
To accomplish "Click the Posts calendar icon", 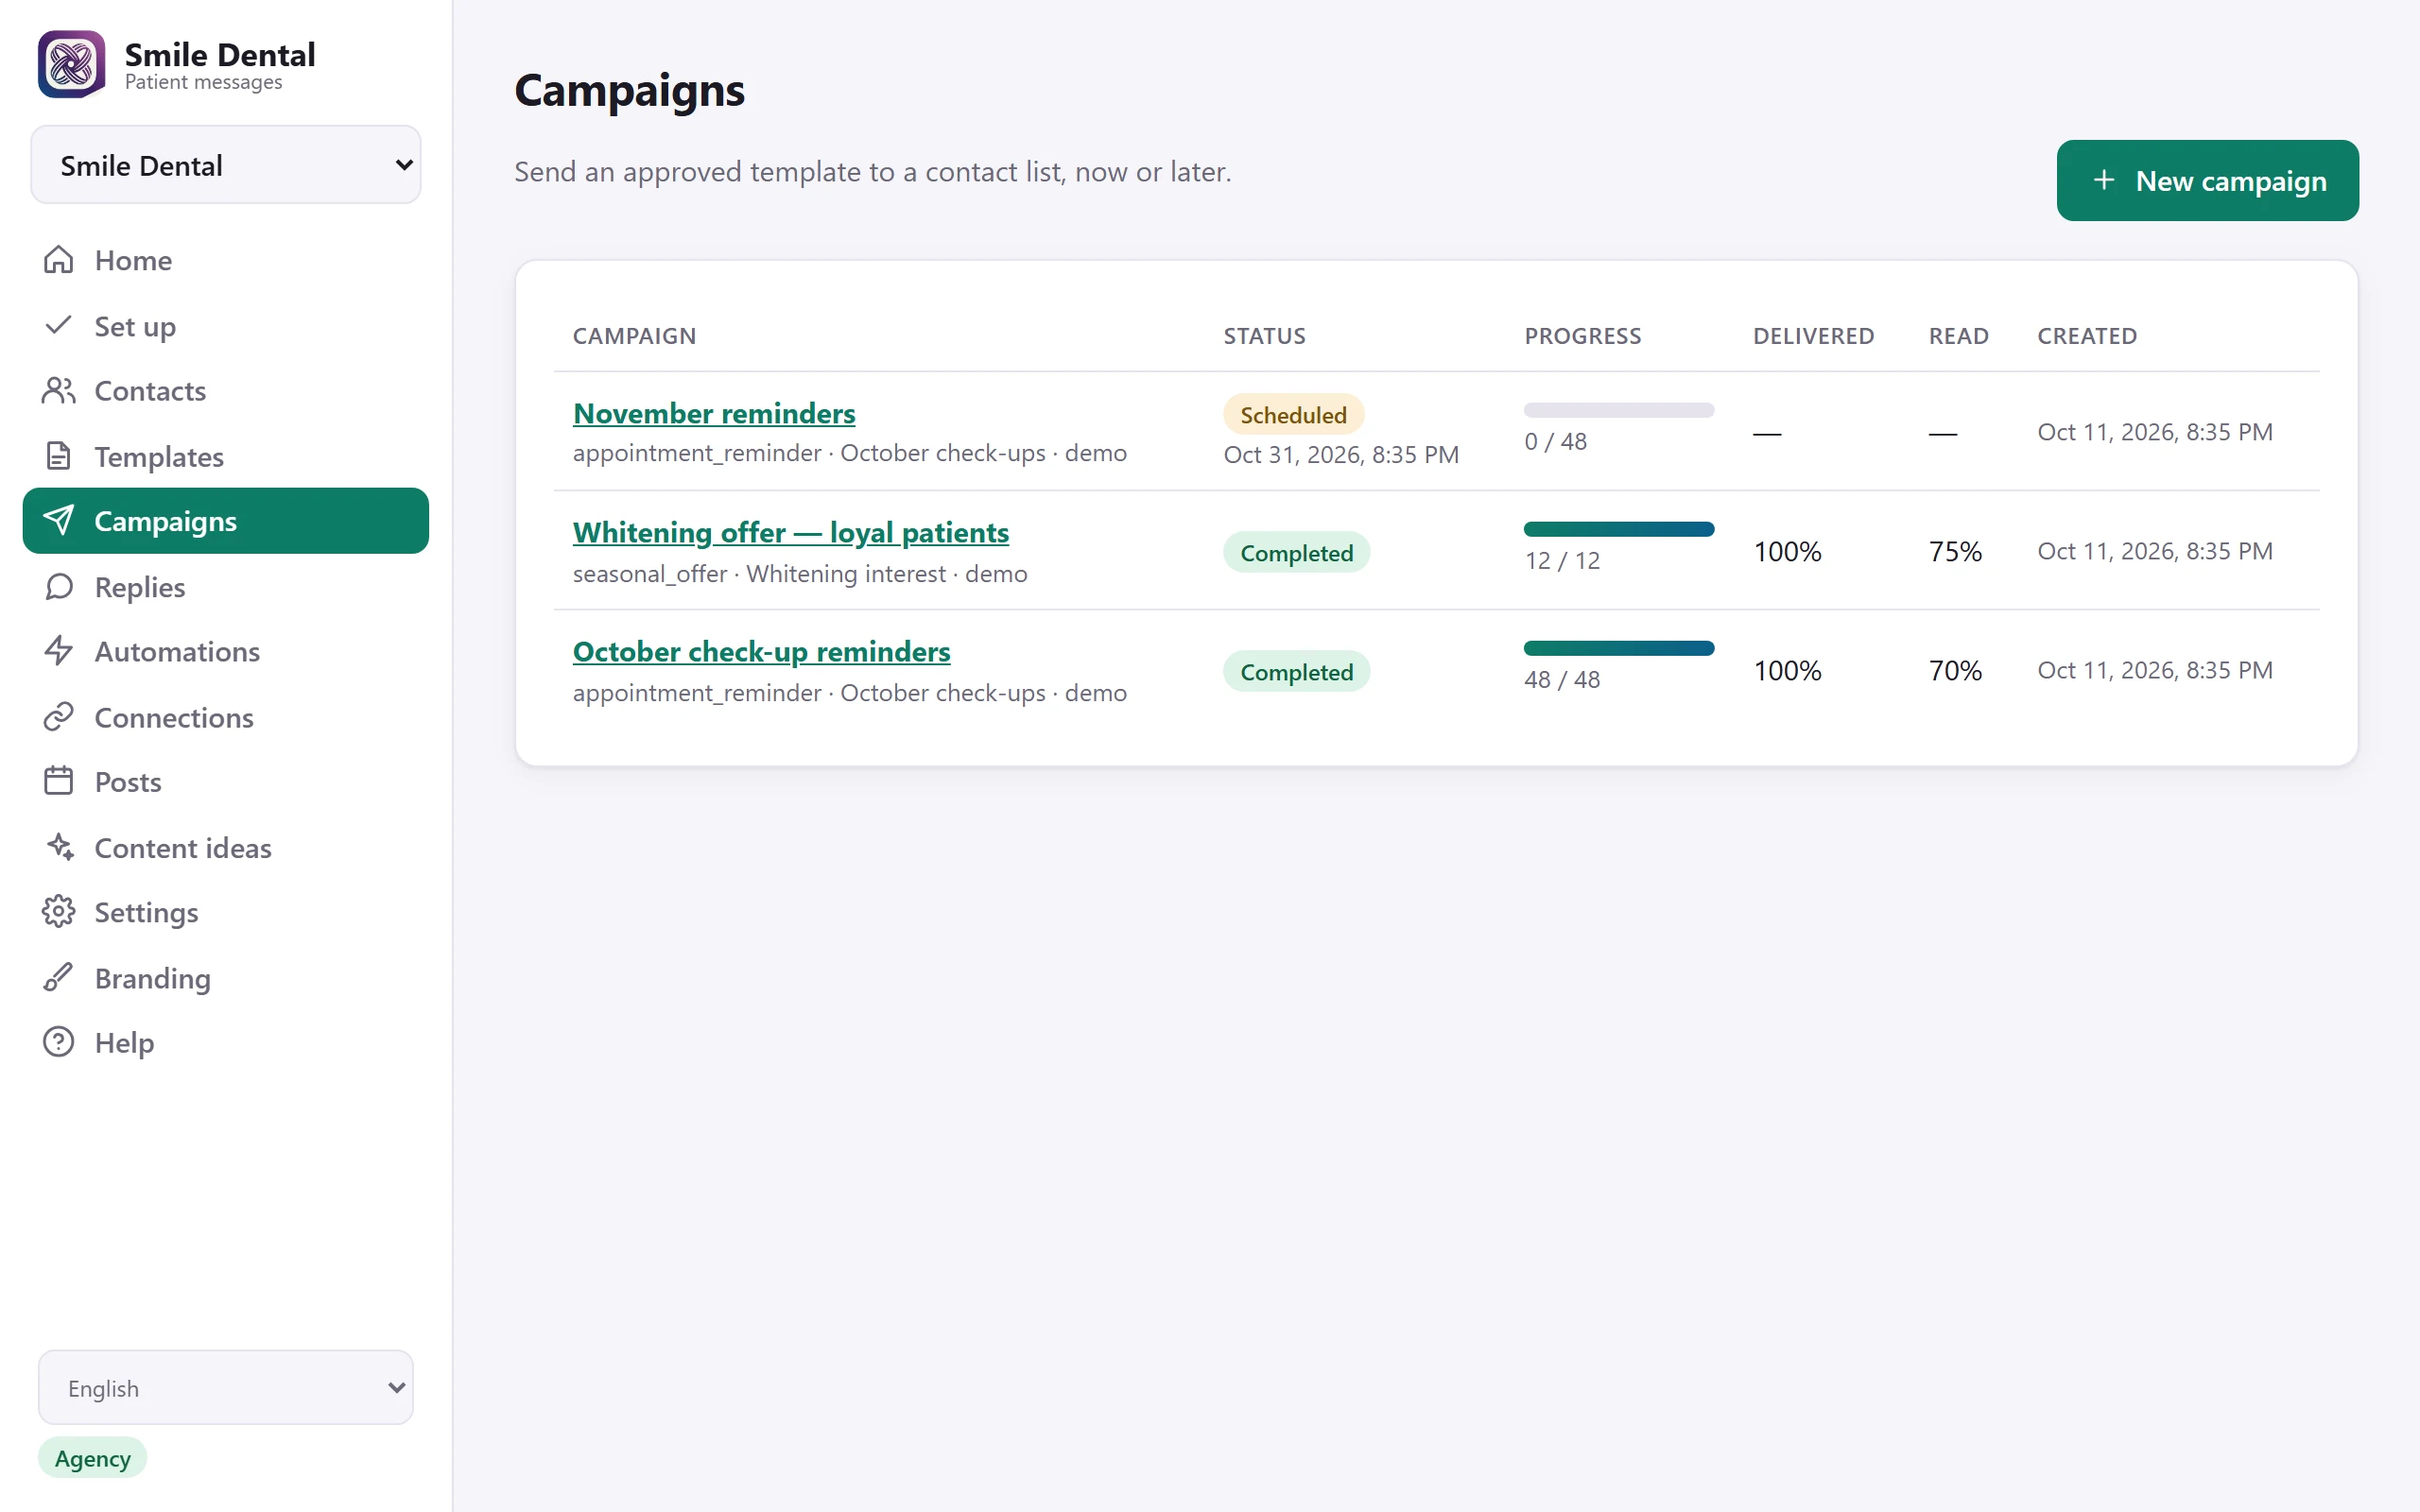I will pos(59,781).
